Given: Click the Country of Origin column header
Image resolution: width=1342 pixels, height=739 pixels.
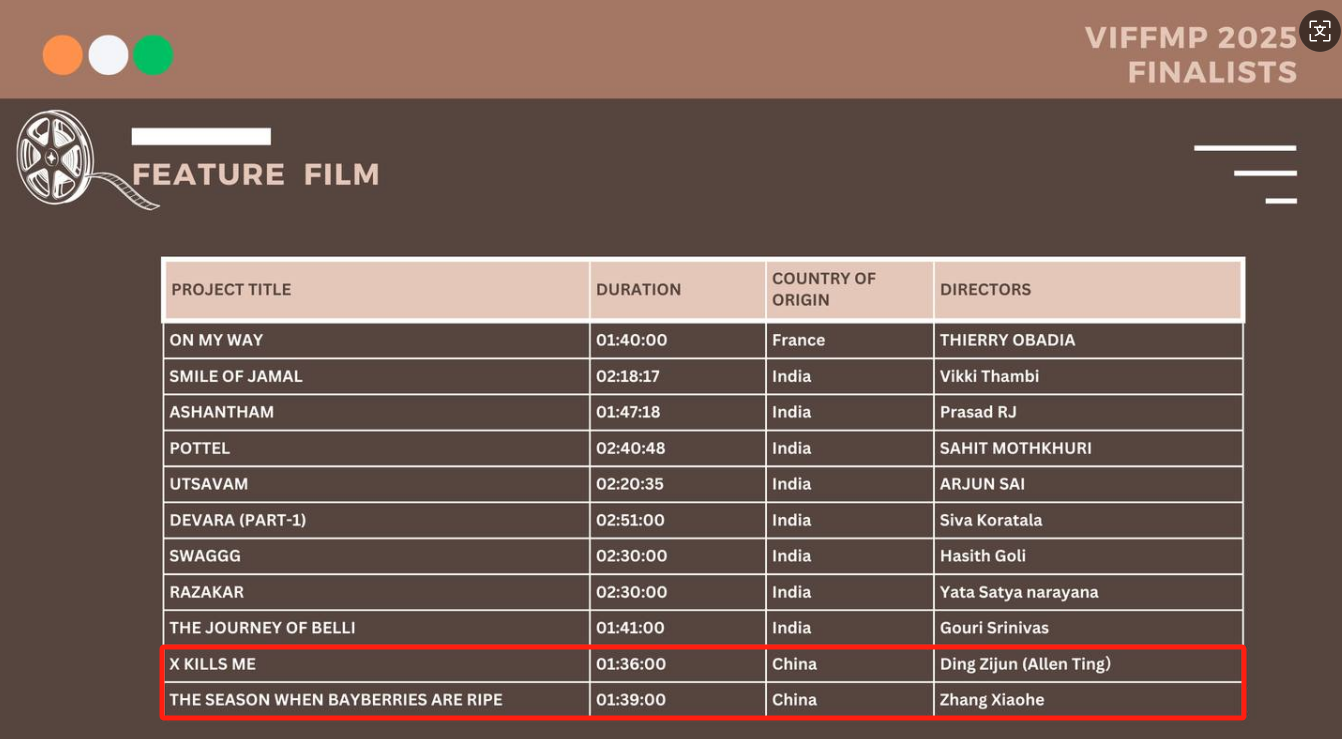Looking at the screenshot, I should [x=823, y=289].
